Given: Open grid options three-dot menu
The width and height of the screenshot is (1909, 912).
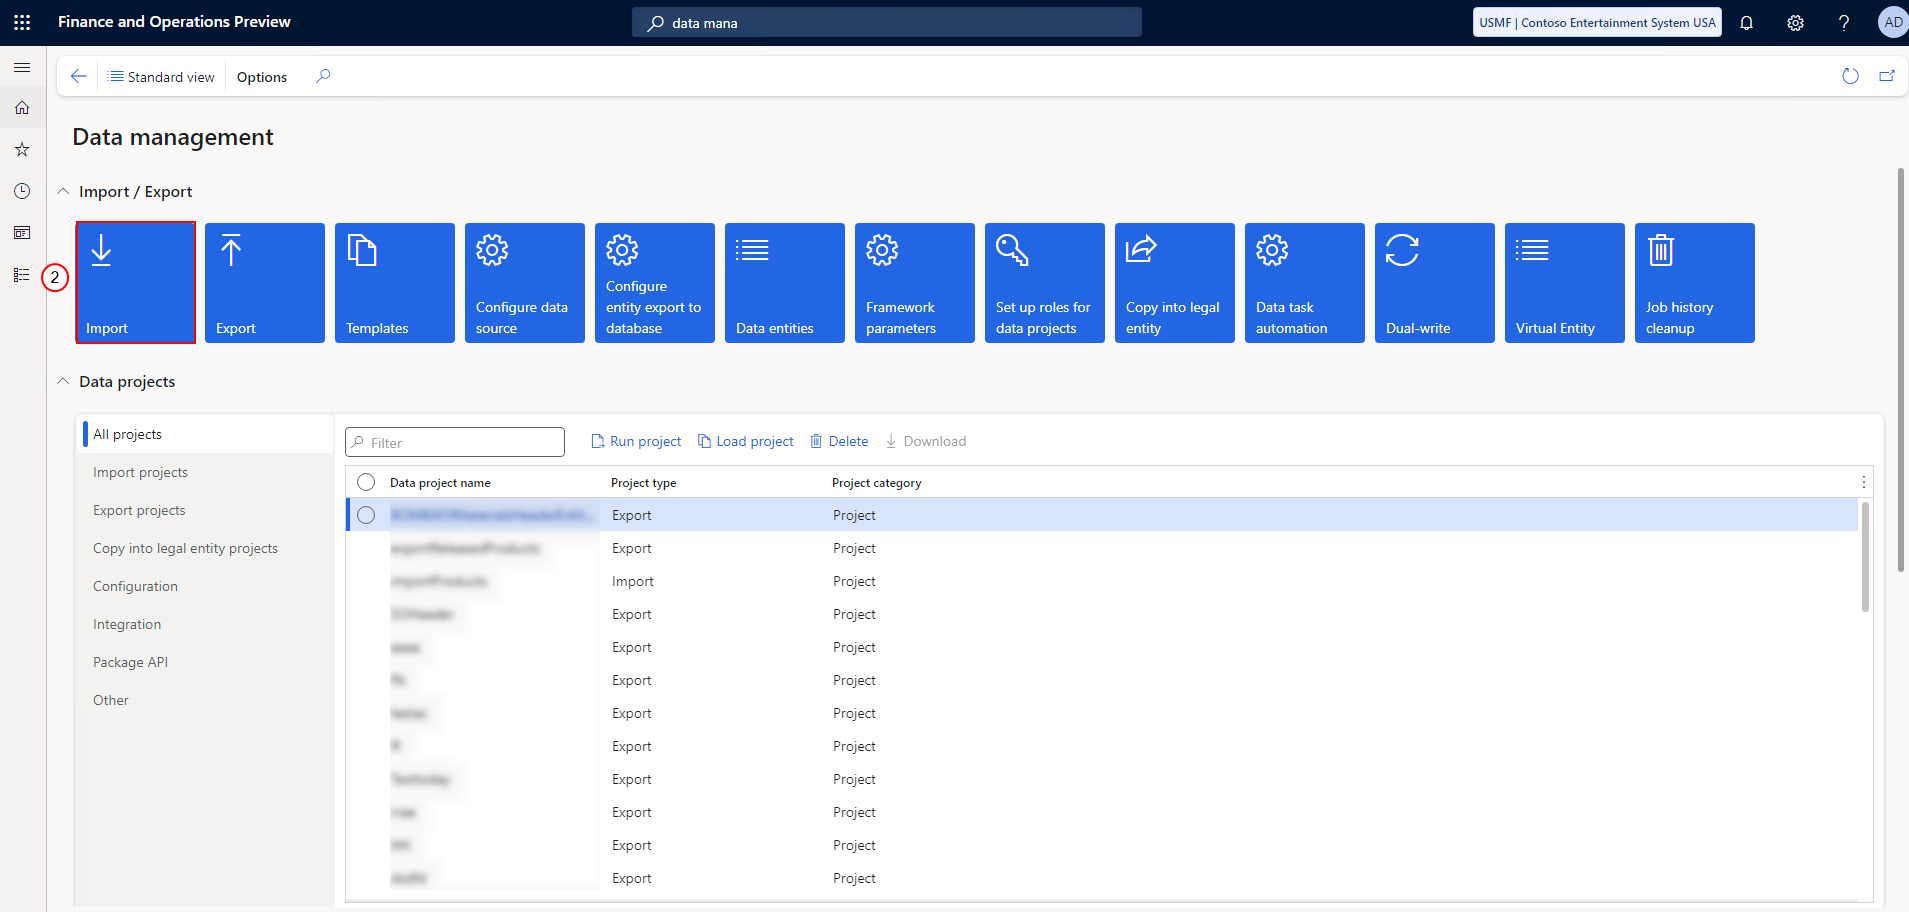Looking at the screenshot, I should (x=1864, y=482).
